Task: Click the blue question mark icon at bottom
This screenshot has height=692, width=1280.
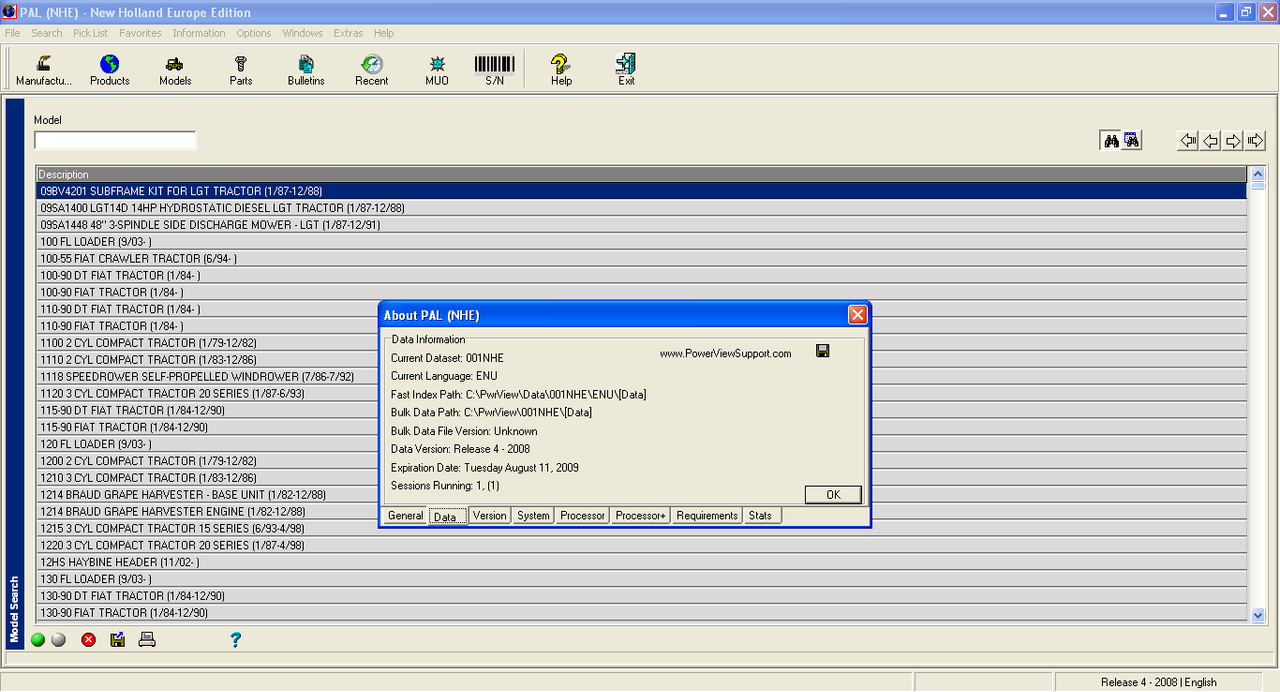Action: coord(235,640)
